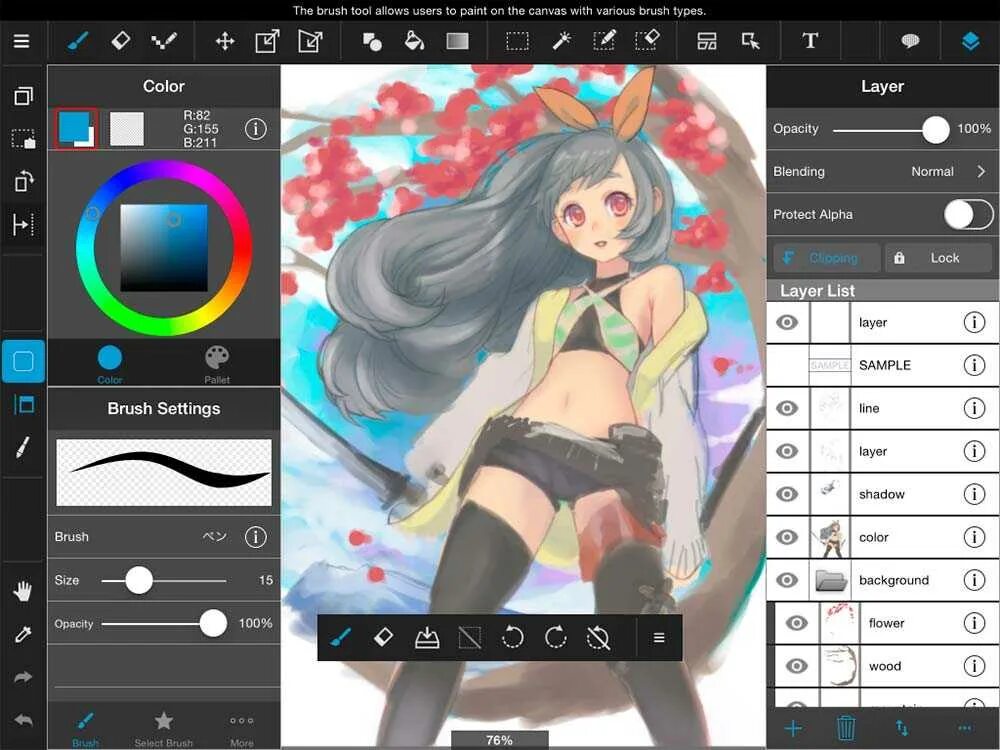
Task: Switch to the Pallet tab
Action: pos(217,364)
